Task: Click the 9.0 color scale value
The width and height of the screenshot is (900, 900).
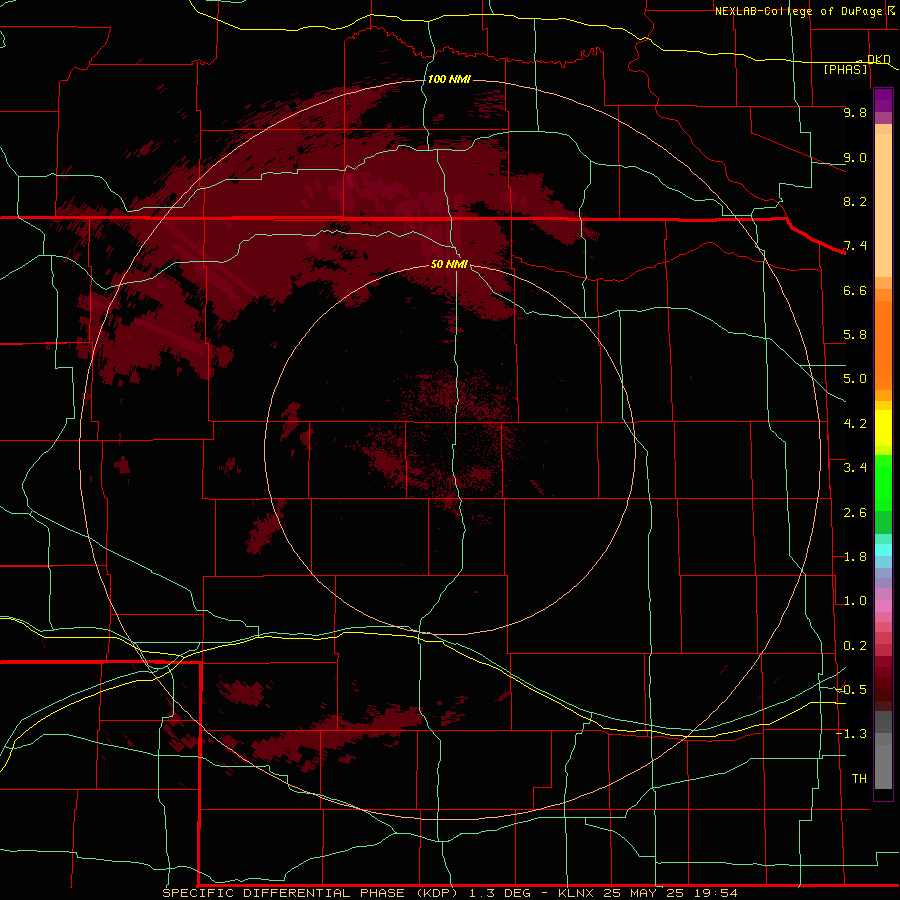Action: point(855,157)
